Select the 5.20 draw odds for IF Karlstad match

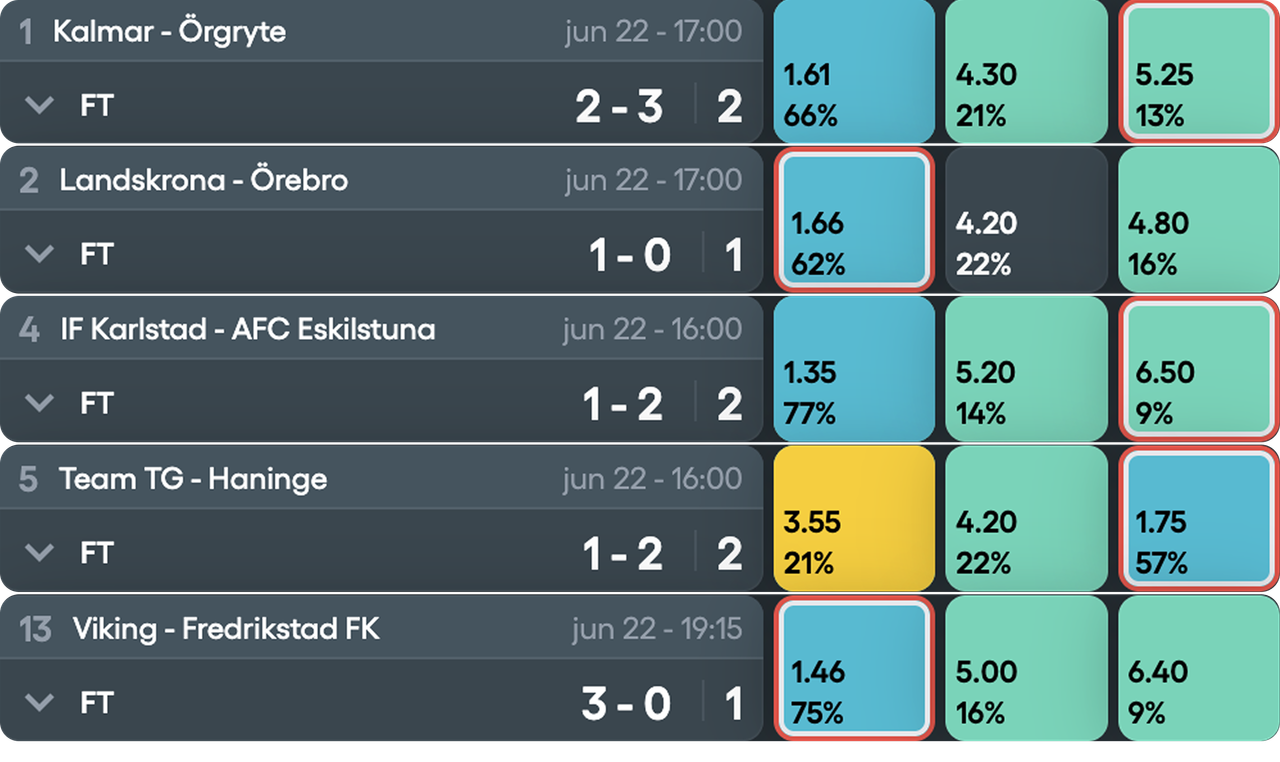(1027, 368)
